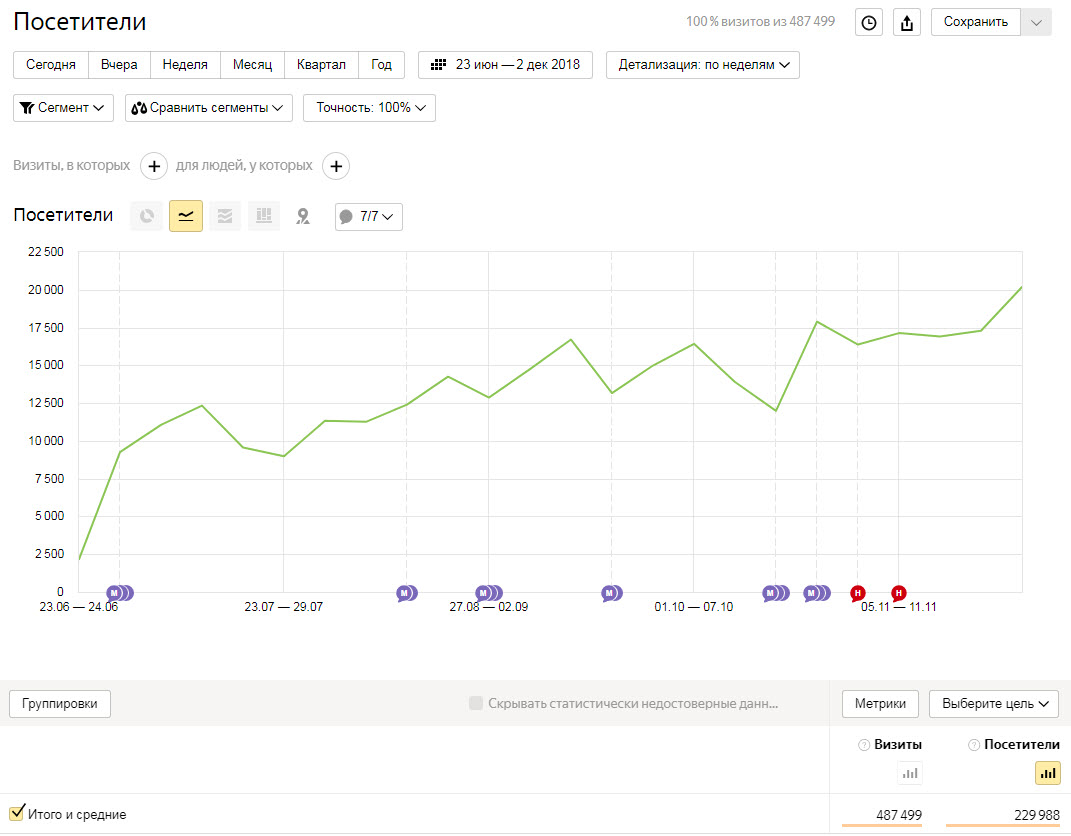
Task: Open purple note marker left of 01.10 — 07.10
Action: tap(611, 594)
